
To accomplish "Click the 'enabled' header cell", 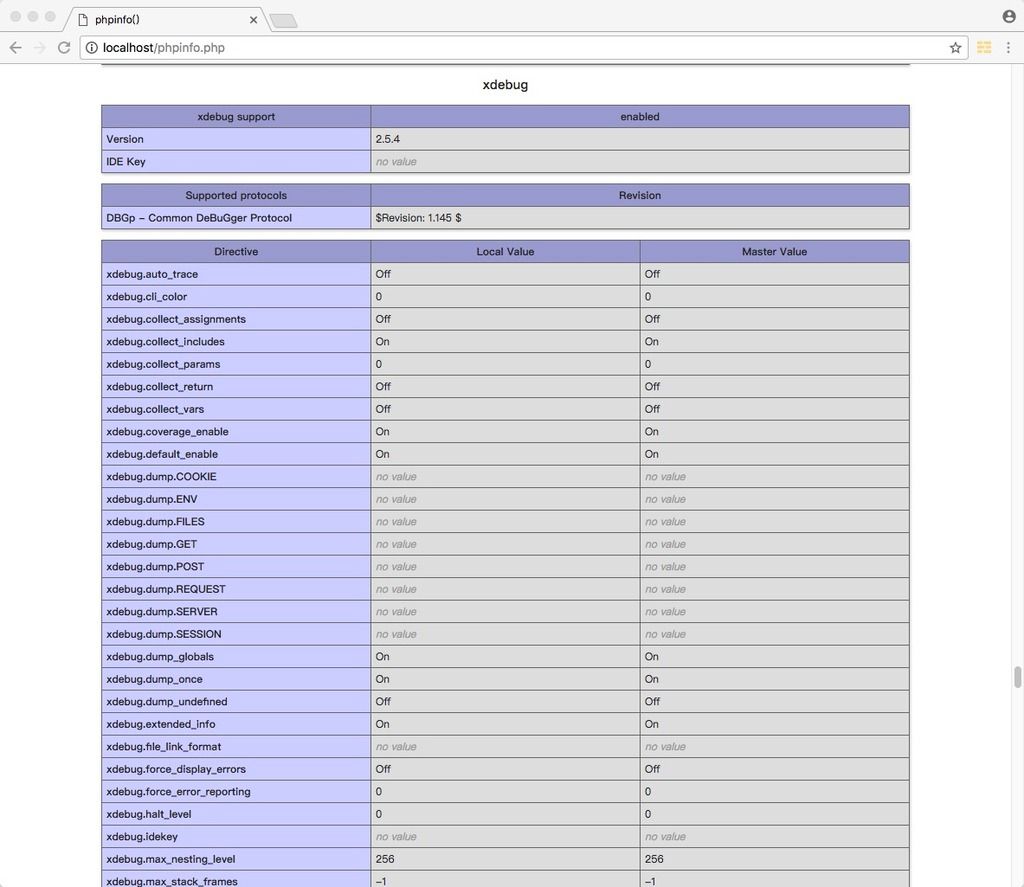I will [x=640, y=117].
